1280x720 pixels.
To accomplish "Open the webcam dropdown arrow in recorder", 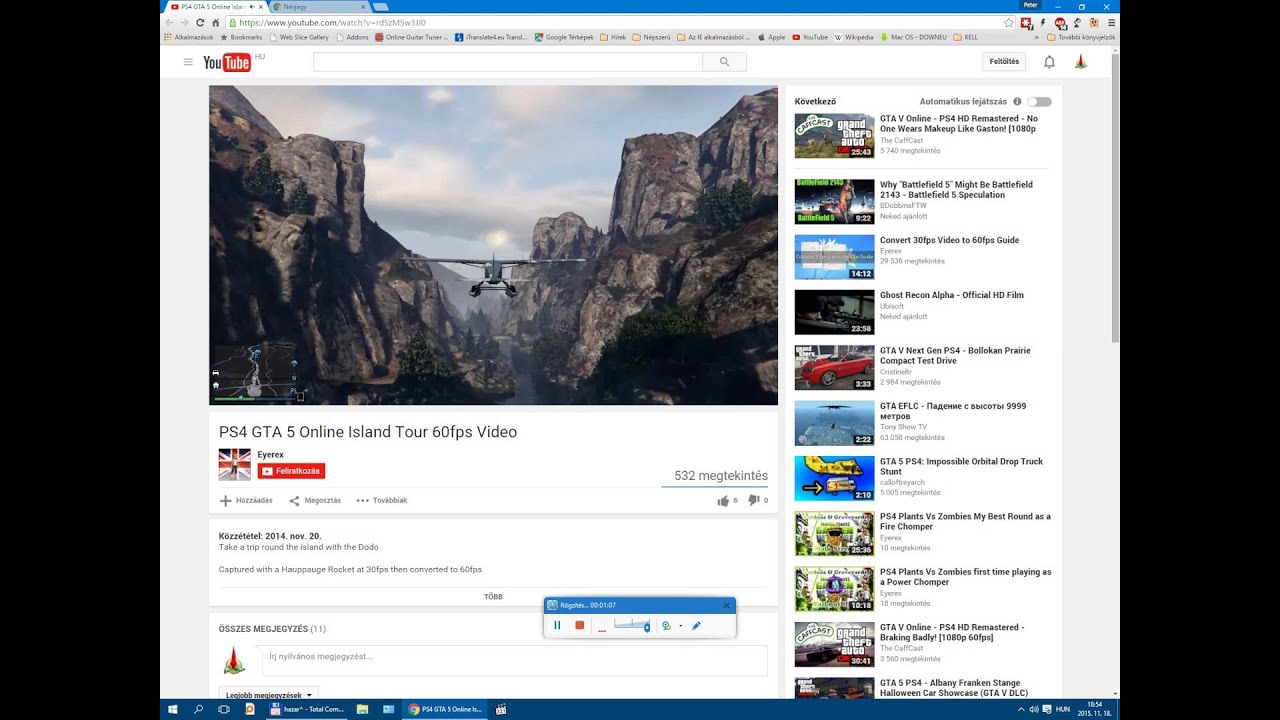I will pos(681,626).
